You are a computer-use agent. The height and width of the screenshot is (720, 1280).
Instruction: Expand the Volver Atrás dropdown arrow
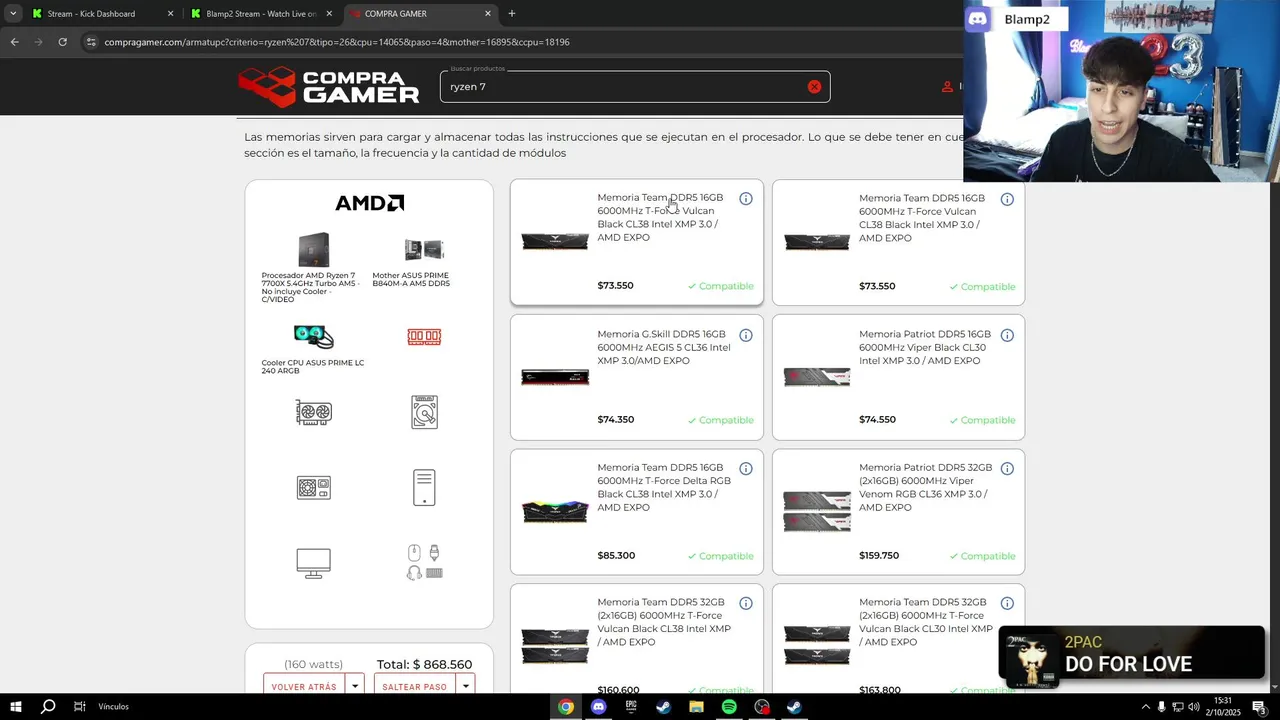pos(354,687)
